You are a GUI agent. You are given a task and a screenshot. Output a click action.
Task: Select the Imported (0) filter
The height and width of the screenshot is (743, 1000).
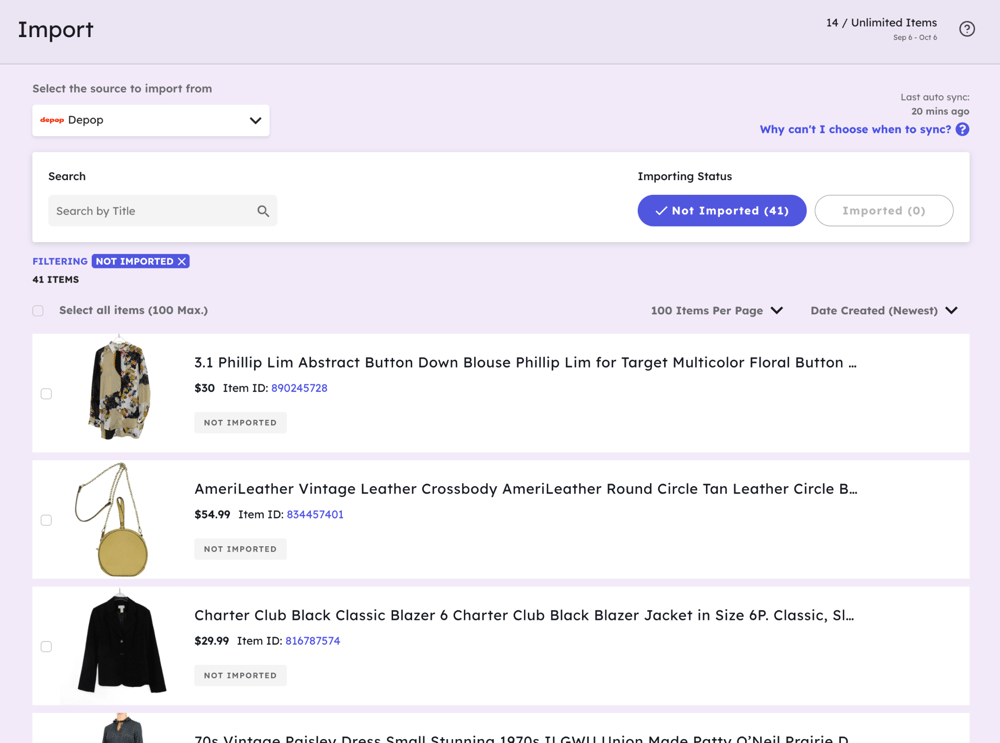click(884, 210)
